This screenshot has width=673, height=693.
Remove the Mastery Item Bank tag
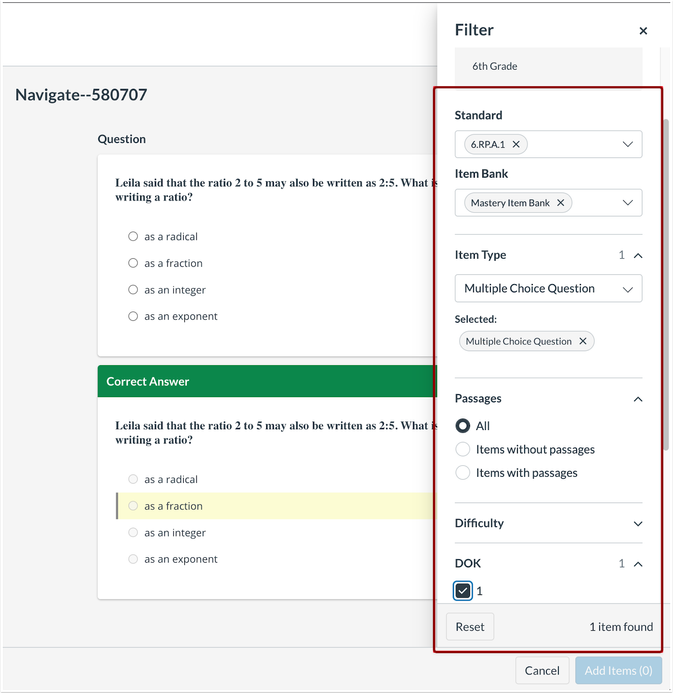coord(560,203)
